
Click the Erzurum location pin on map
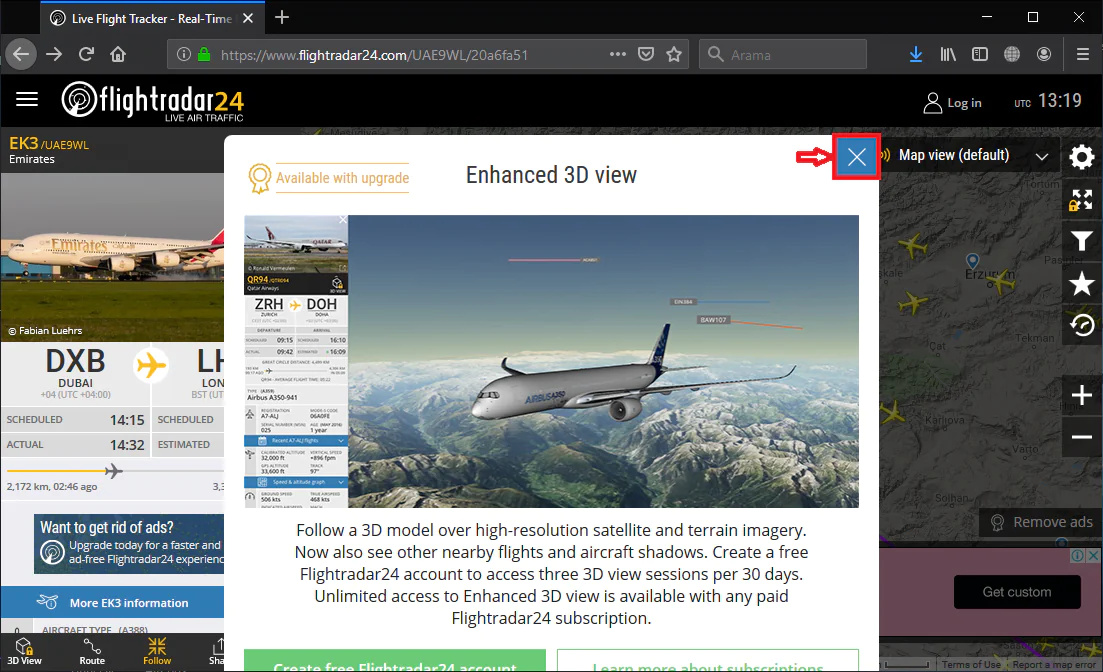[972, 262]
